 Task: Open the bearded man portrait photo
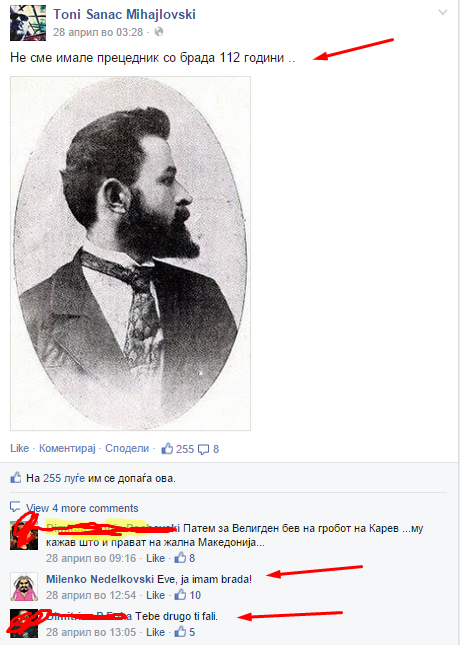(x=130, y=253)
